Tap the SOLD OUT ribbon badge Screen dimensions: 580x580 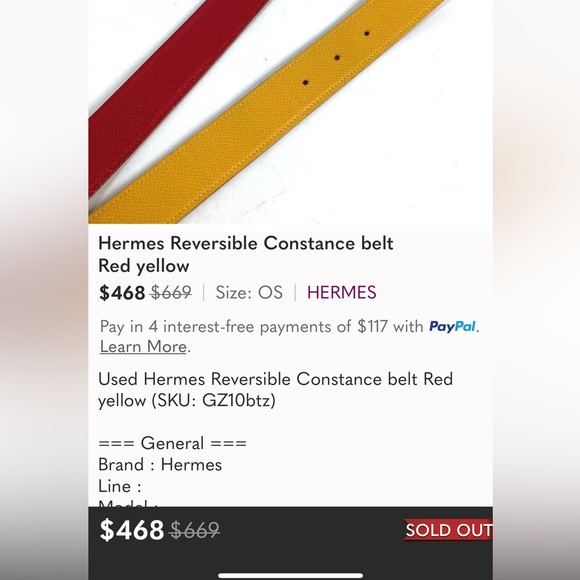point(448,530)
